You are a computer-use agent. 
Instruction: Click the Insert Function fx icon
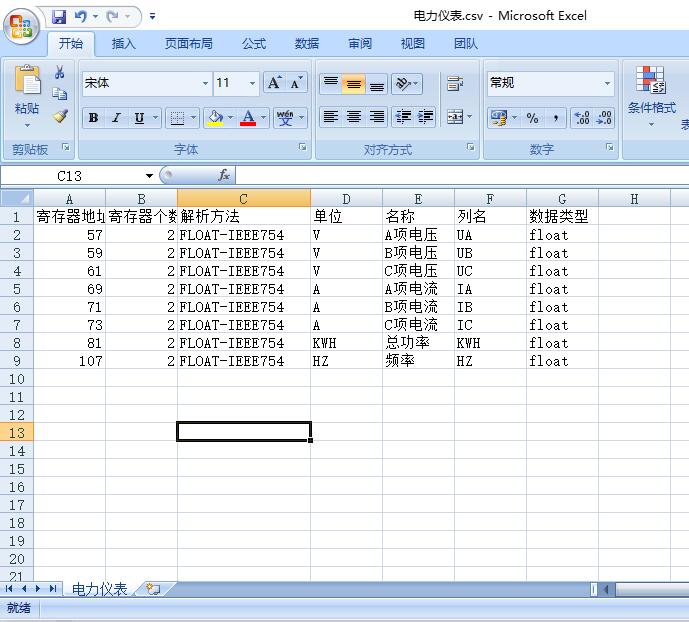click(x=224, y=175)
